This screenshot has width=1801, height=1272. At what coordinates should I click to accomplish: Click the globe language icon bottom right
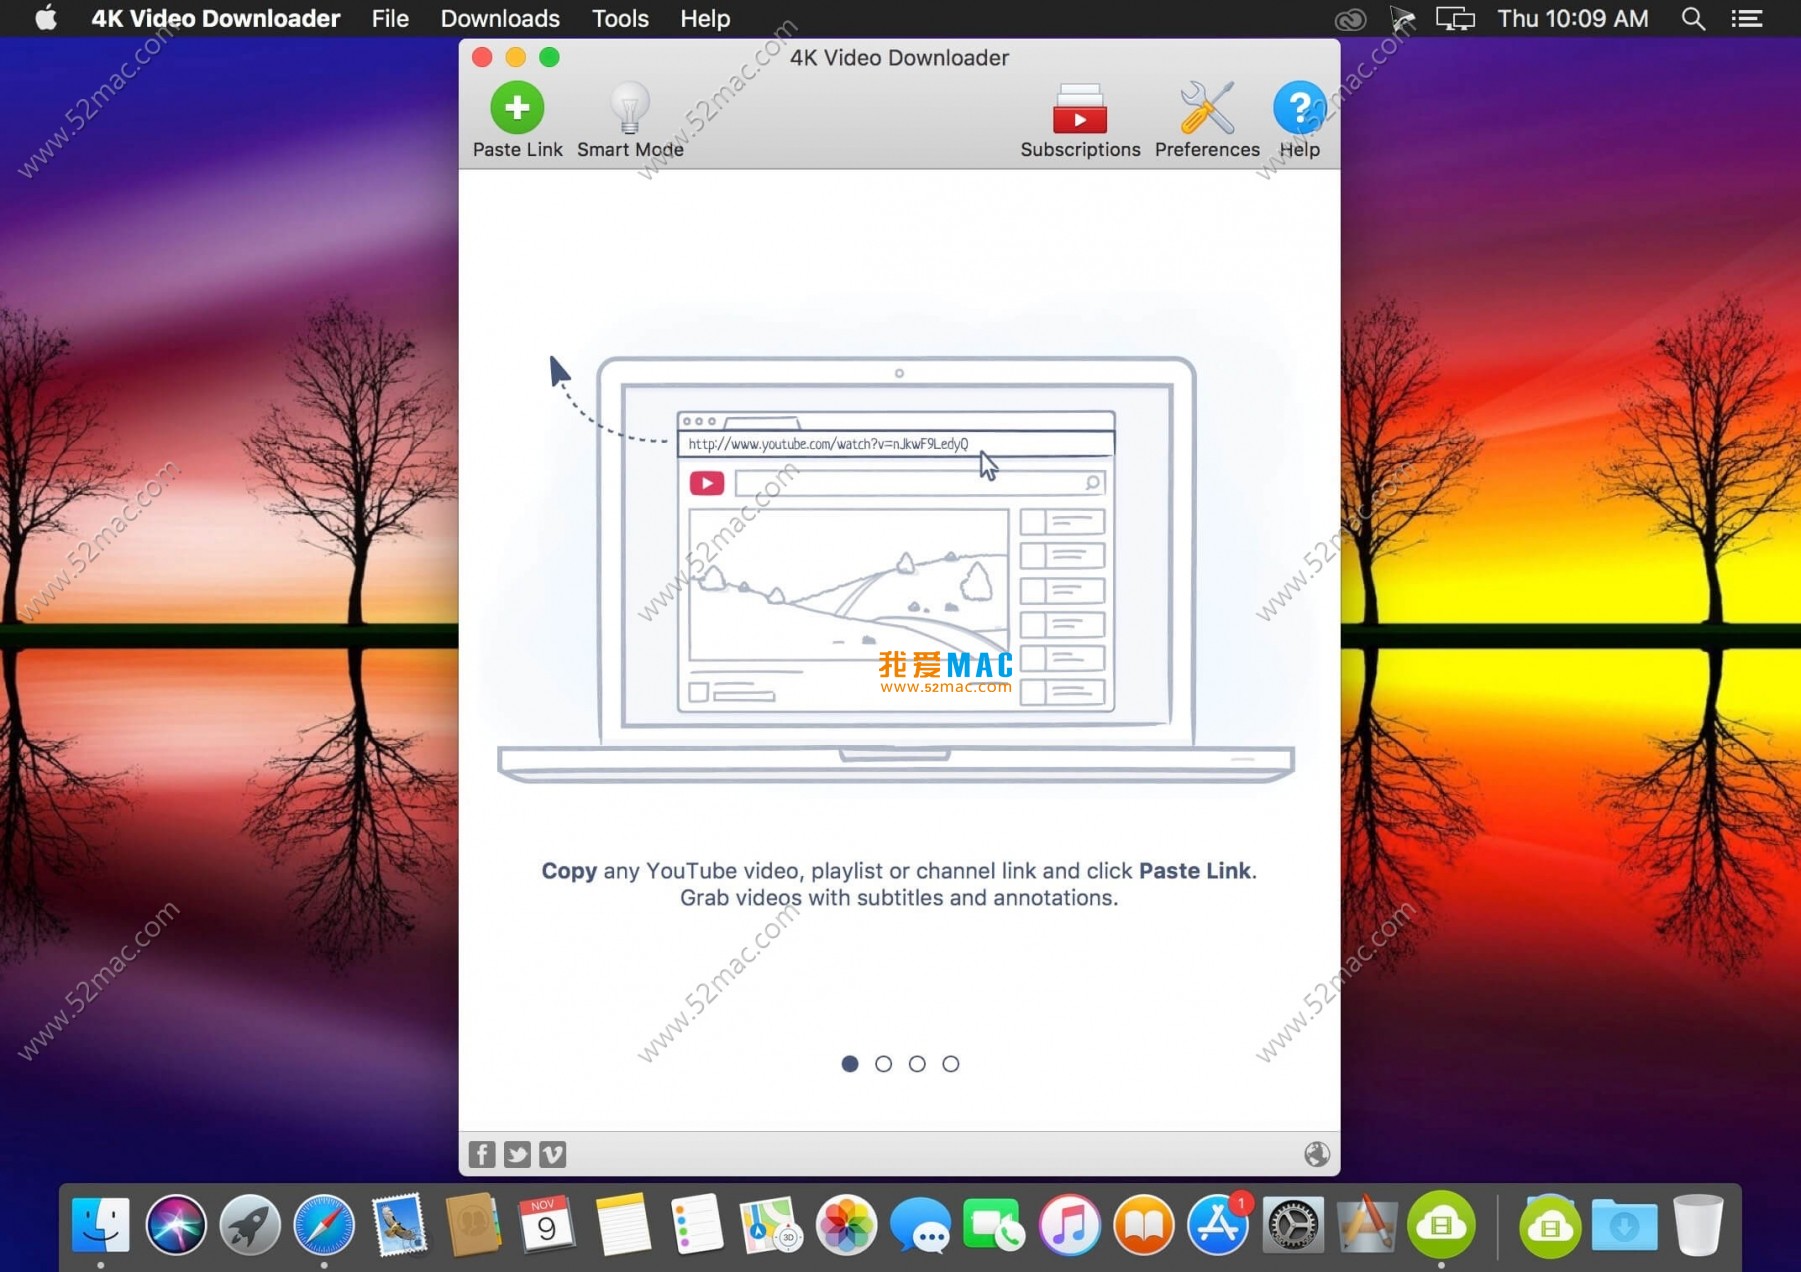(1316, 1153)
